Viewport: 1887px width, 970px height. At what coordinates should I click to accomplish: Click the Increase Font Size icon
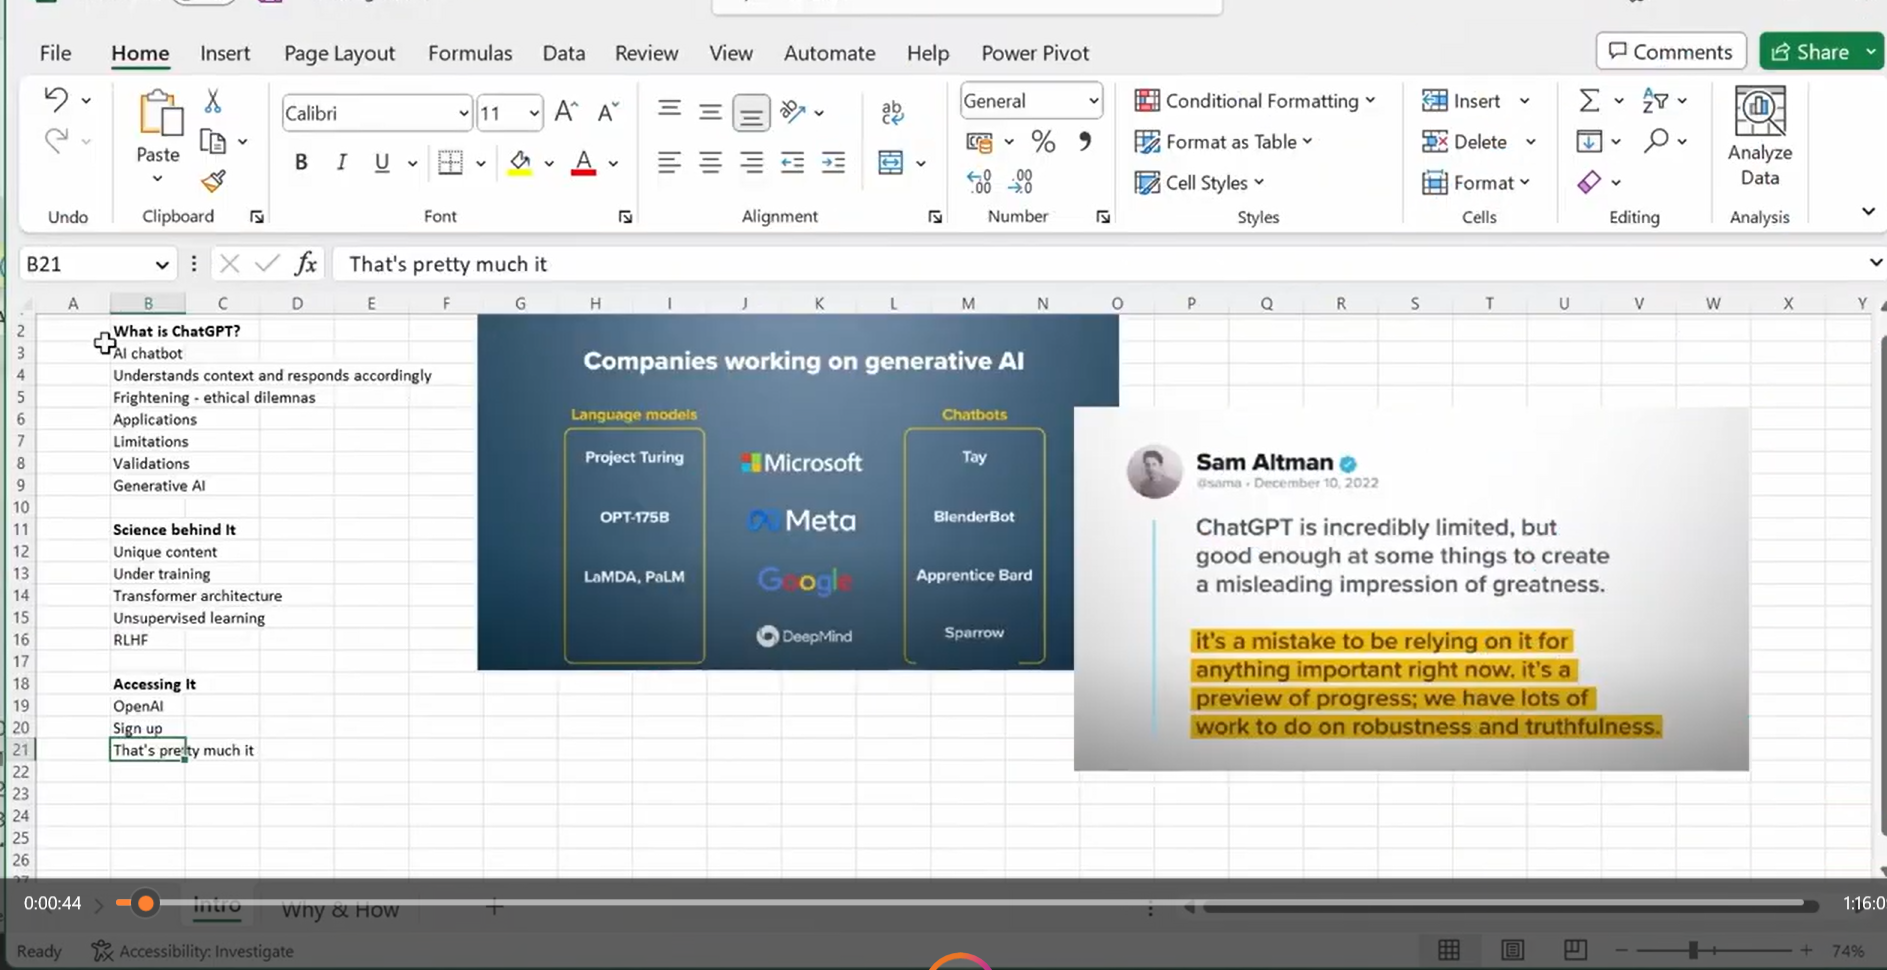566,112
